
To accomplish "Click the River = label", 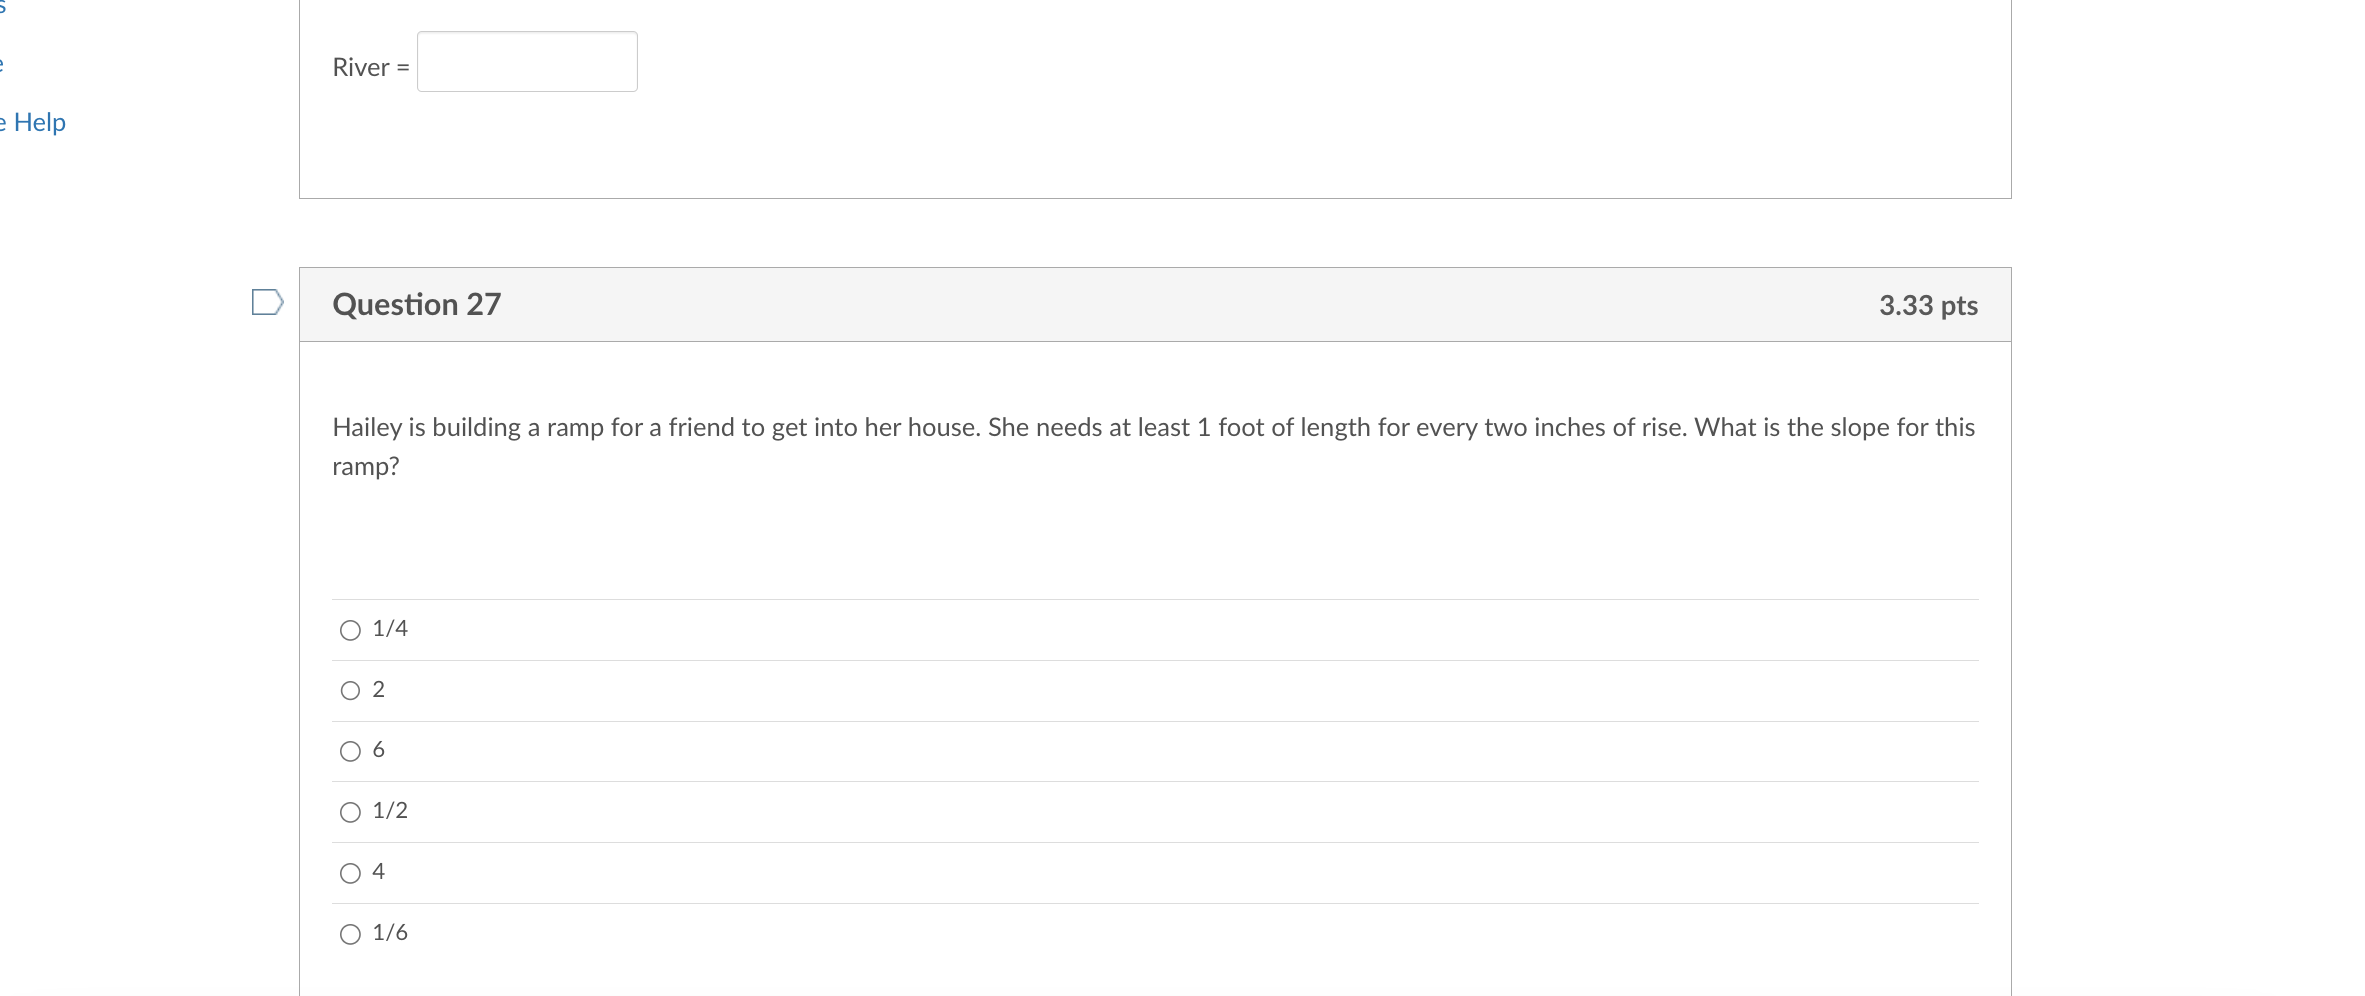I will [x=371, y=67].
